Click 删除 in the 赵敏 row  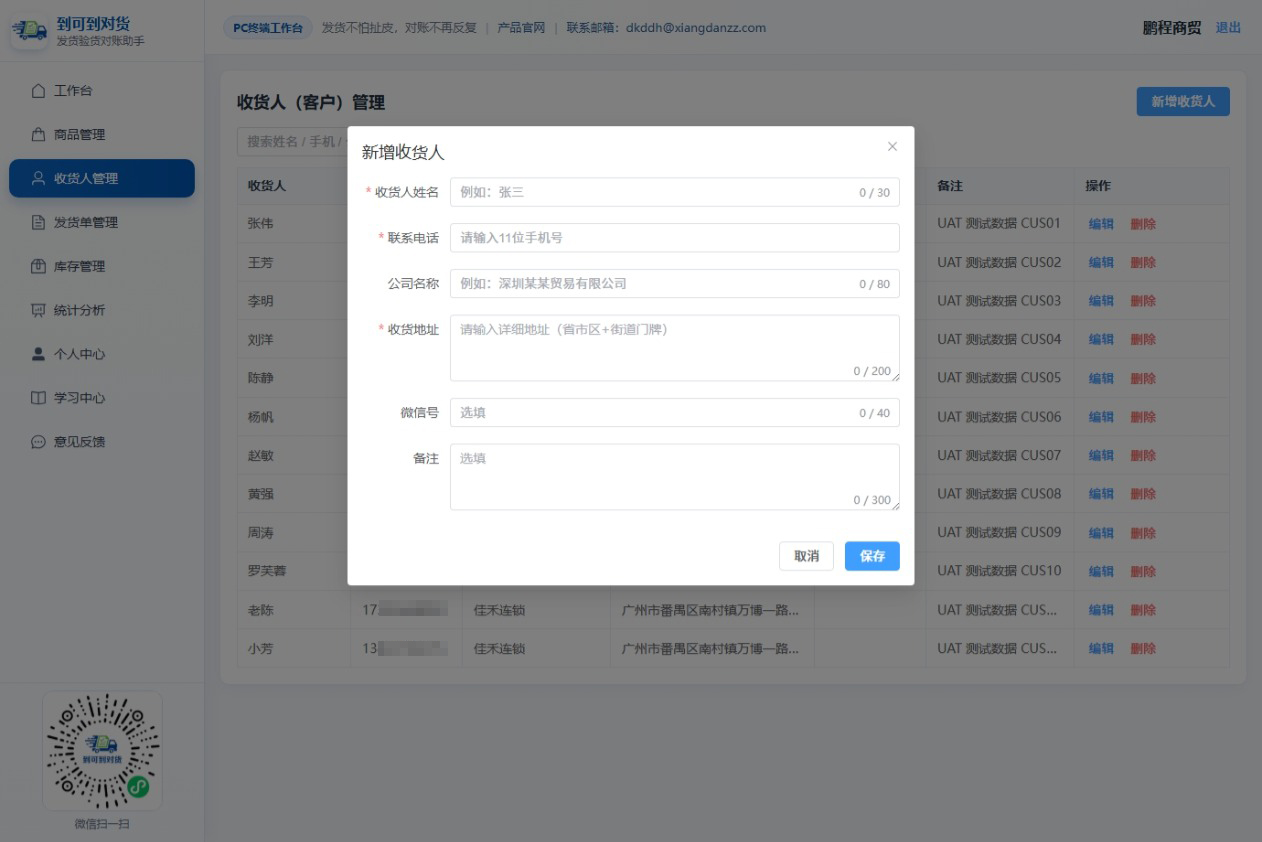pos(1143,456)
